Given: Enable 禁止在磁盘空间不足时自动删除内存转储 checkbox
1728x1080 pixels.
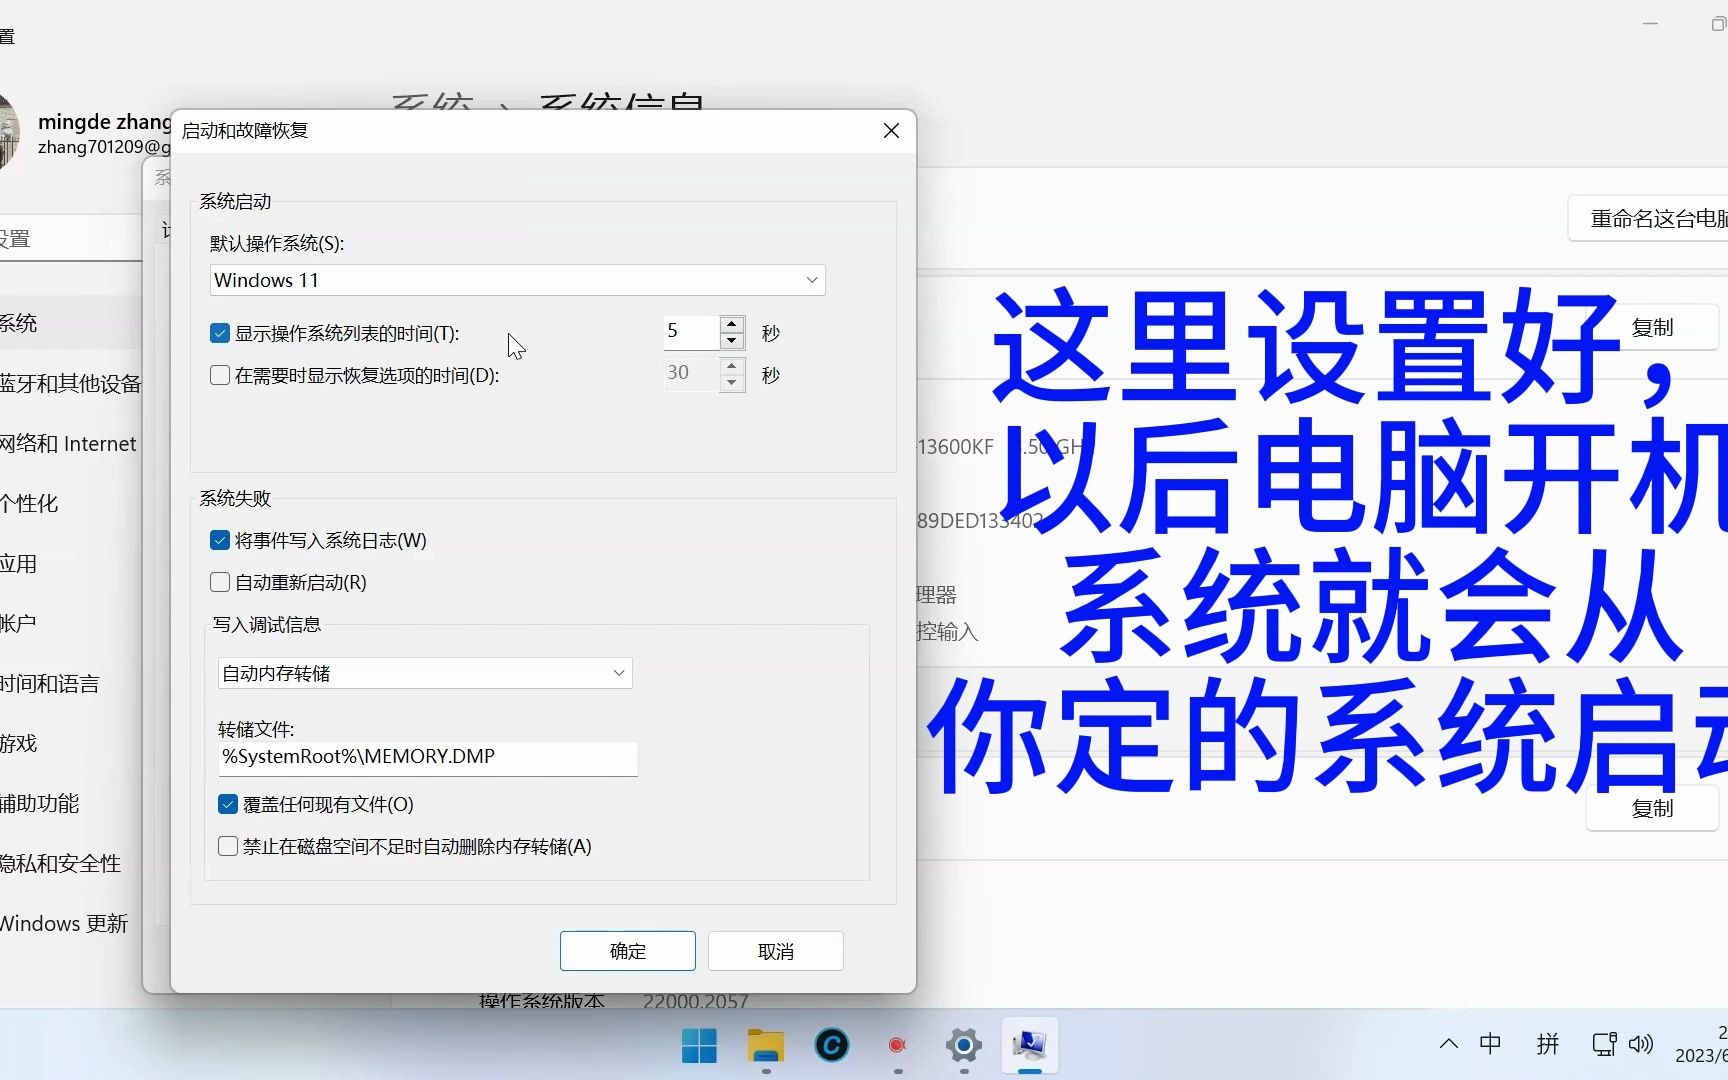Looking at the screenshot, I should (228, 846).
